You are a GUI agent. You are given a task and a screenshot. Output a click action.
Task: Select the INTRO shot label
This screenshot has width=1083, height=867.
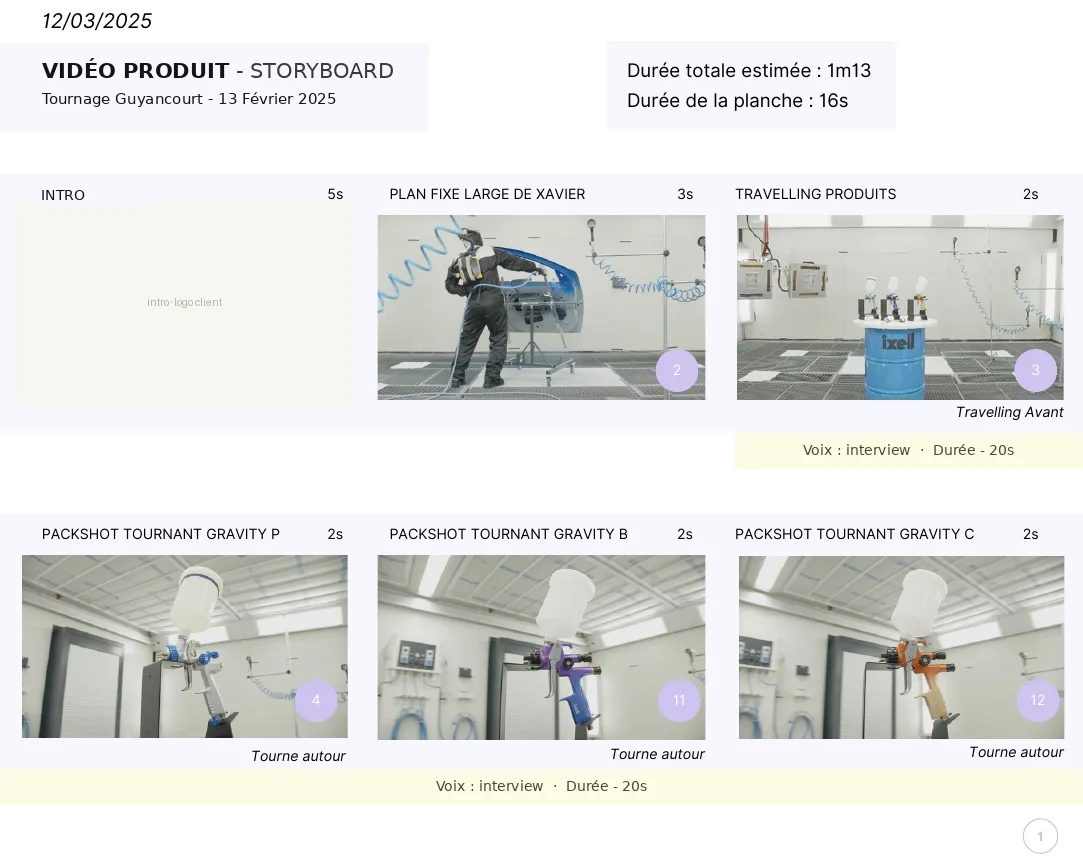click(x=63, y=196)
